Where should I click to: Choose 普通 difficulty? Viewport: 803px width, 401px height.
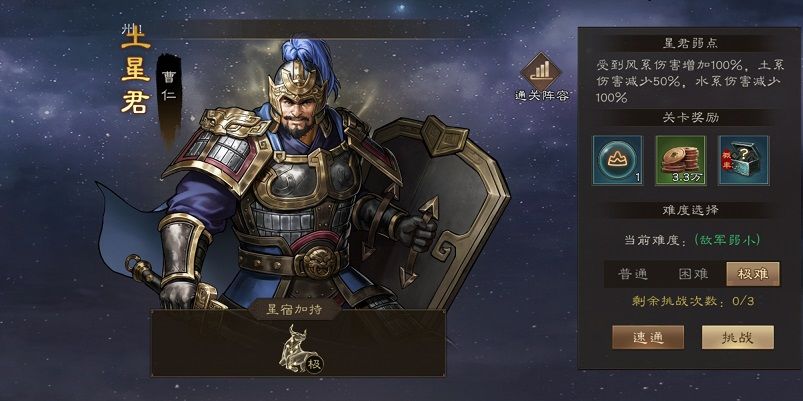coord(633,274)
